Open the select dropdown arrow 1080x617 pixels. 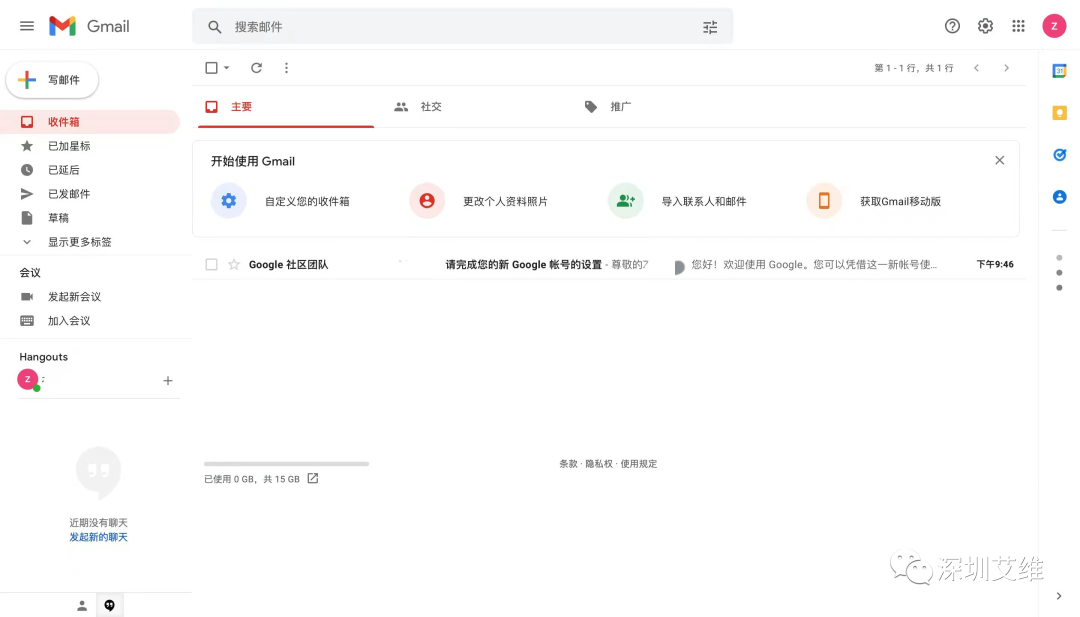click(226, 67)
